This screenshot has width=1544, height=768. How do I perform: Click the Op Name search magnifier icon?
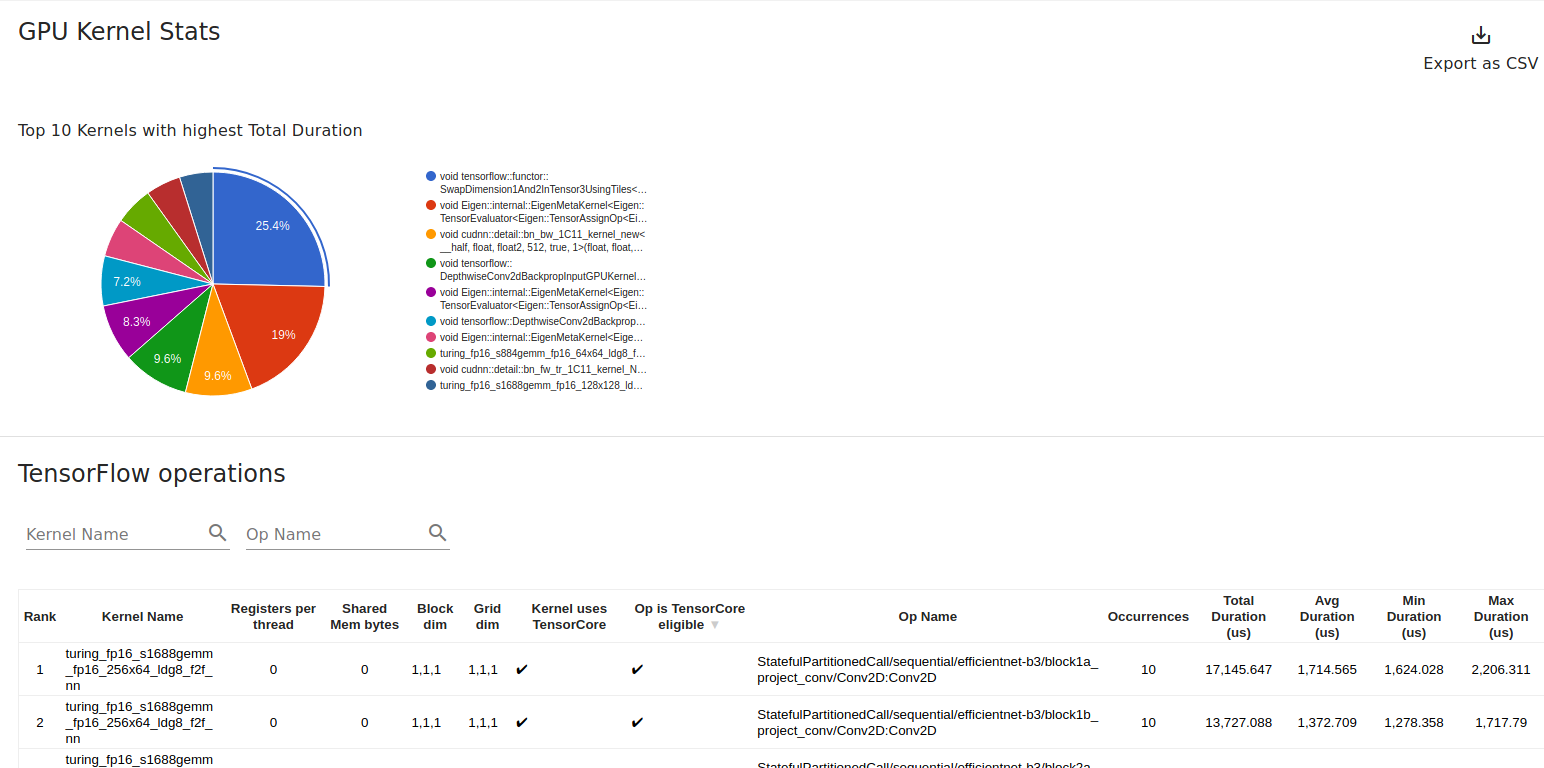click(437, 533)
